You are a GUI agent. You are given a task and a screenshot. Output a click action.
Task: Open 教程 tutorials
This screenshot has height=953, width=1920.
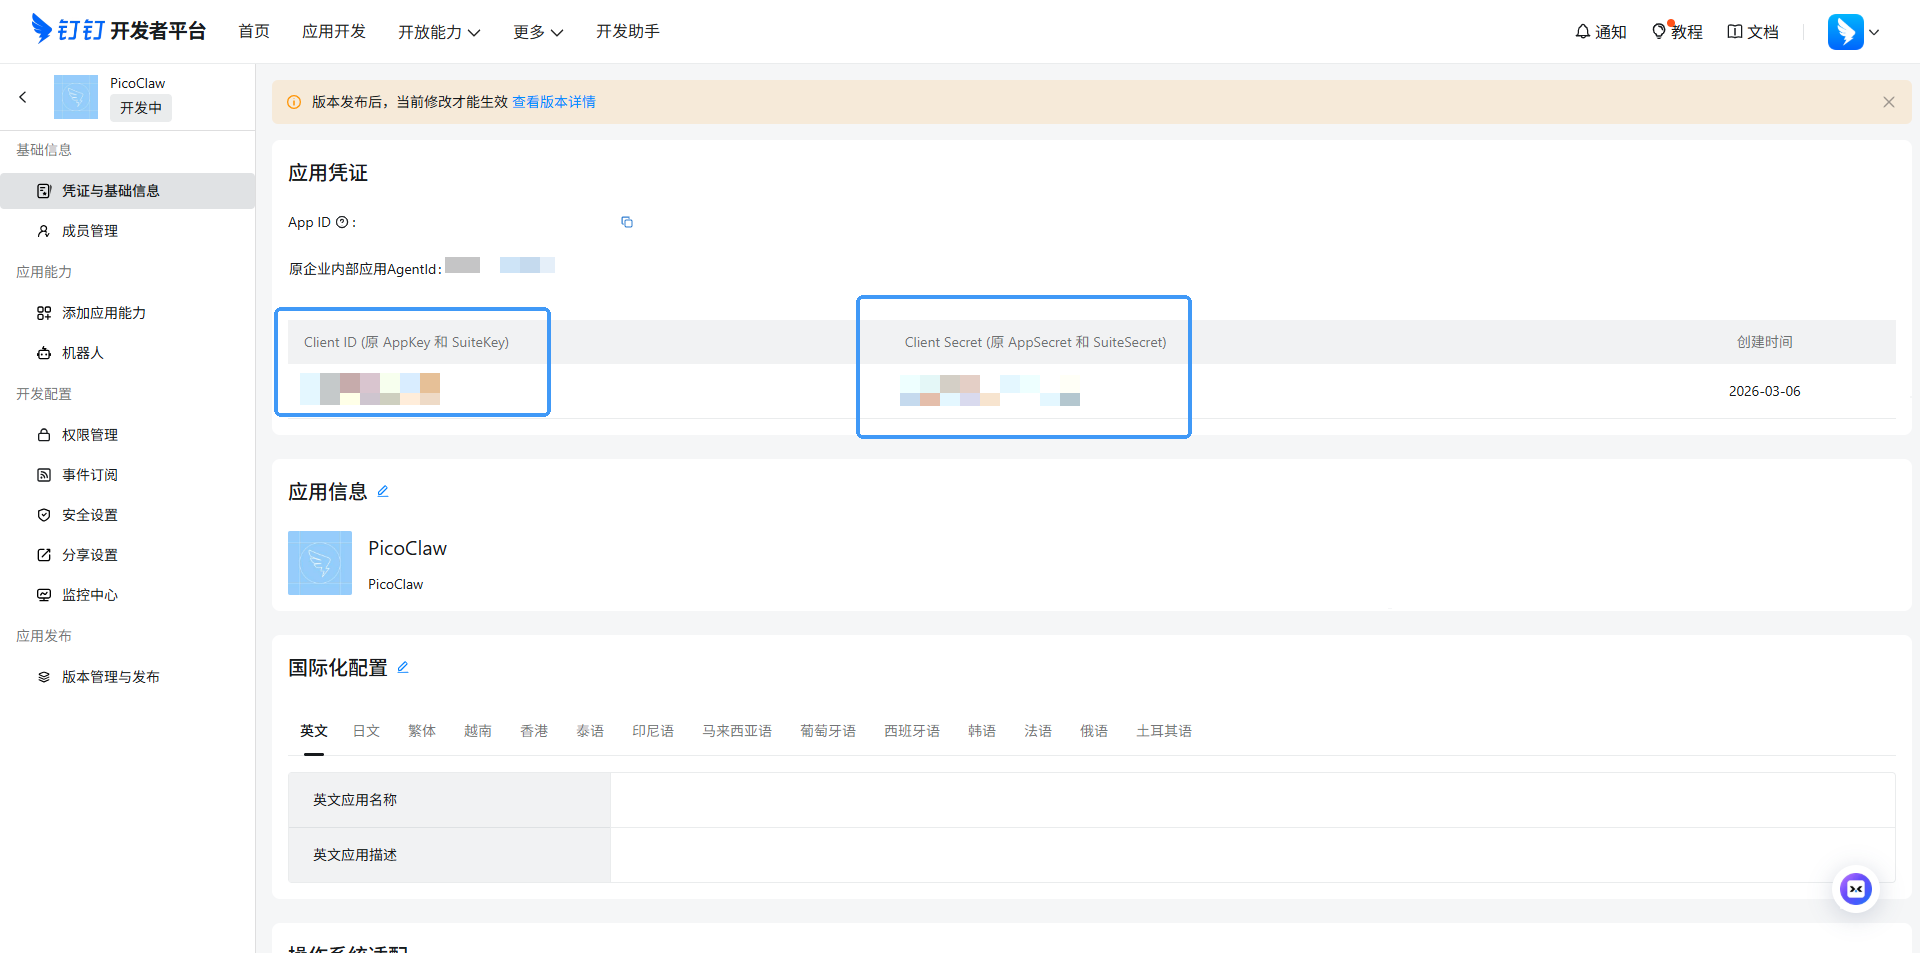[x=1677, y=32]
